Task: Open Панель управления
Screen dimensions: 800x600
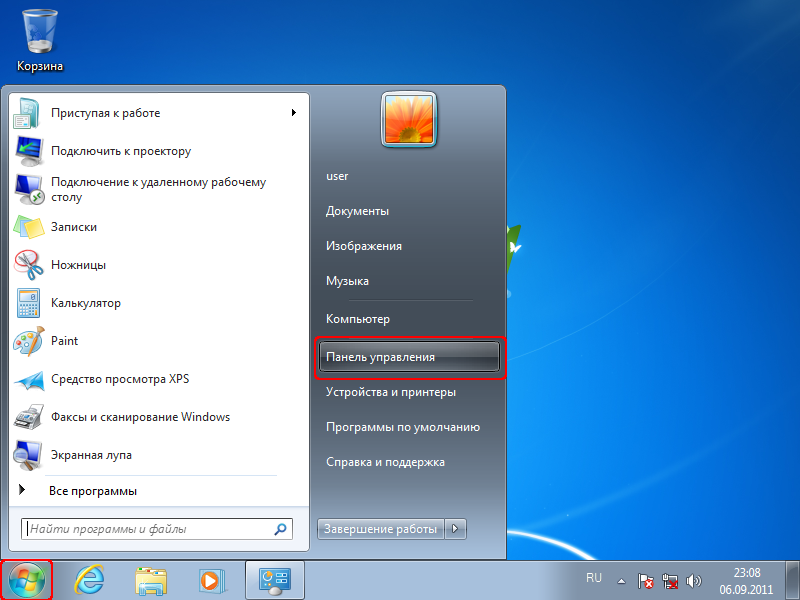Action: 409,357
